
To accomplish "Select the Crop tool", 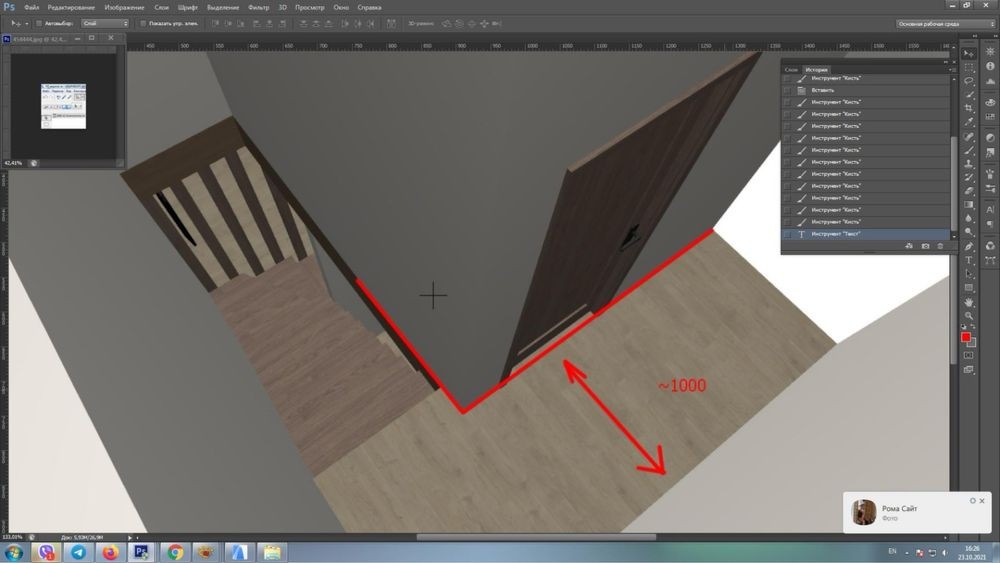I will (969, 108).
